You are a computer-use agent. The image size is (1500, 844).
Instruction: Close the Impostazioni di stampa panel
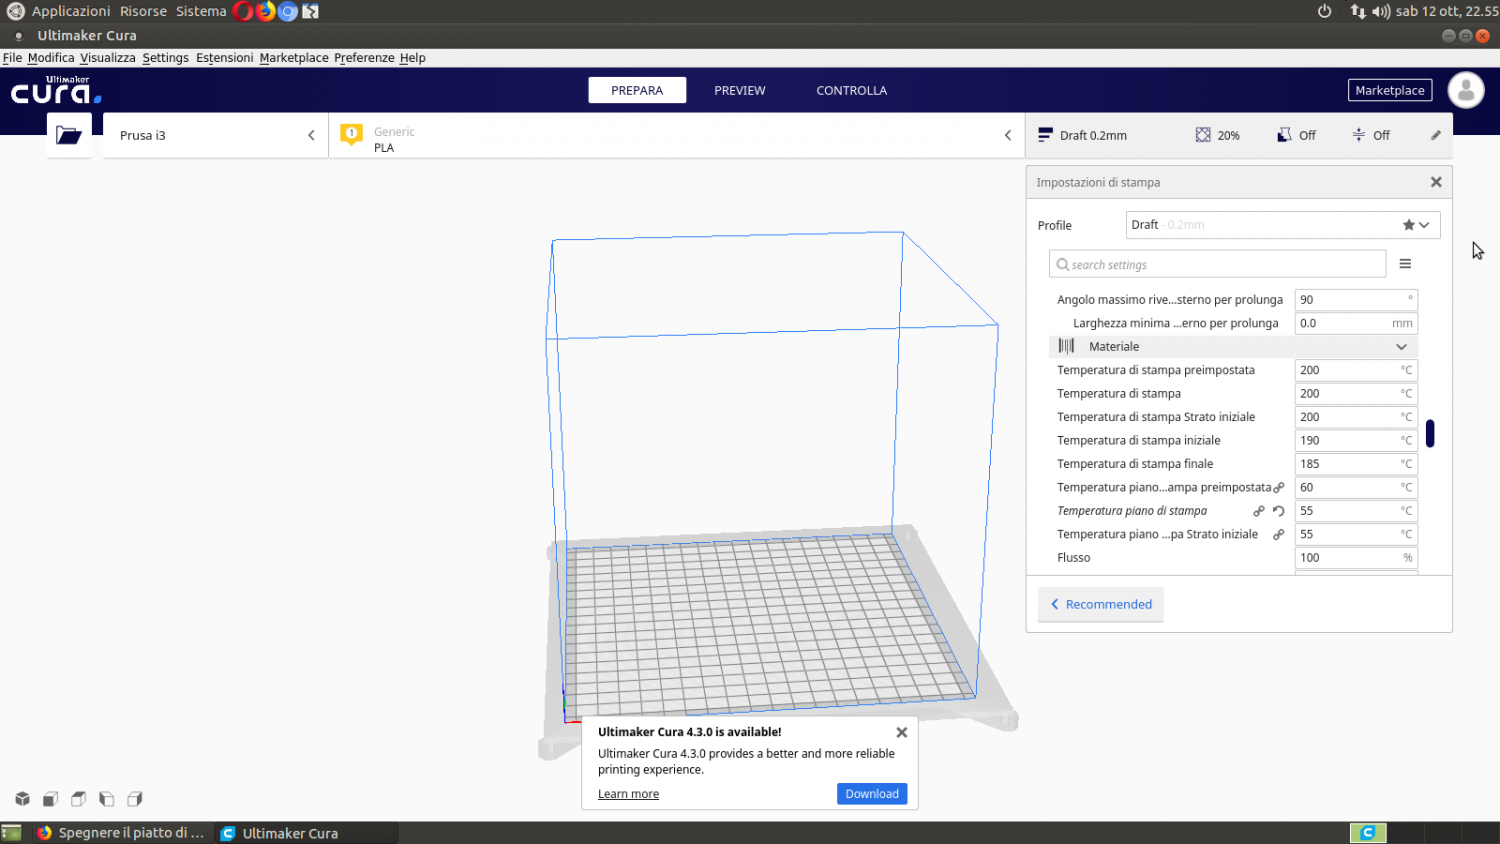pos(1436,182)
